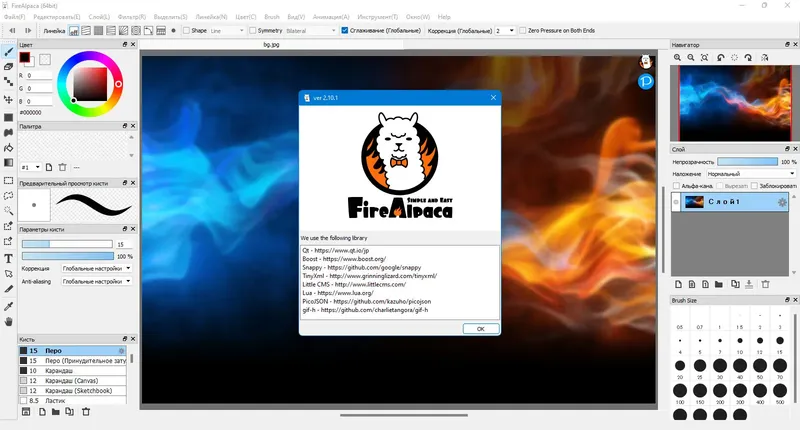Switch to the bg.jpg document tab
This screenshot has width=800, height=430.
pyautogui.click(x=271, y=45)
